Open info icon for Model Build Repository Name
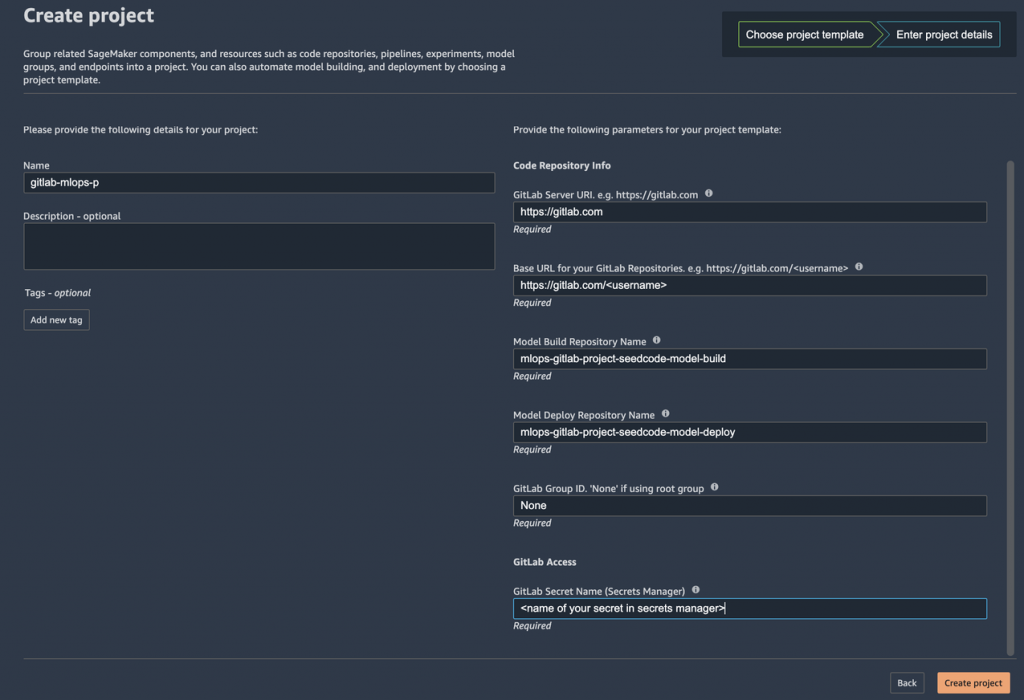Image resolution: width=1024 pixels, height=700 pixels. click(656, 340)
